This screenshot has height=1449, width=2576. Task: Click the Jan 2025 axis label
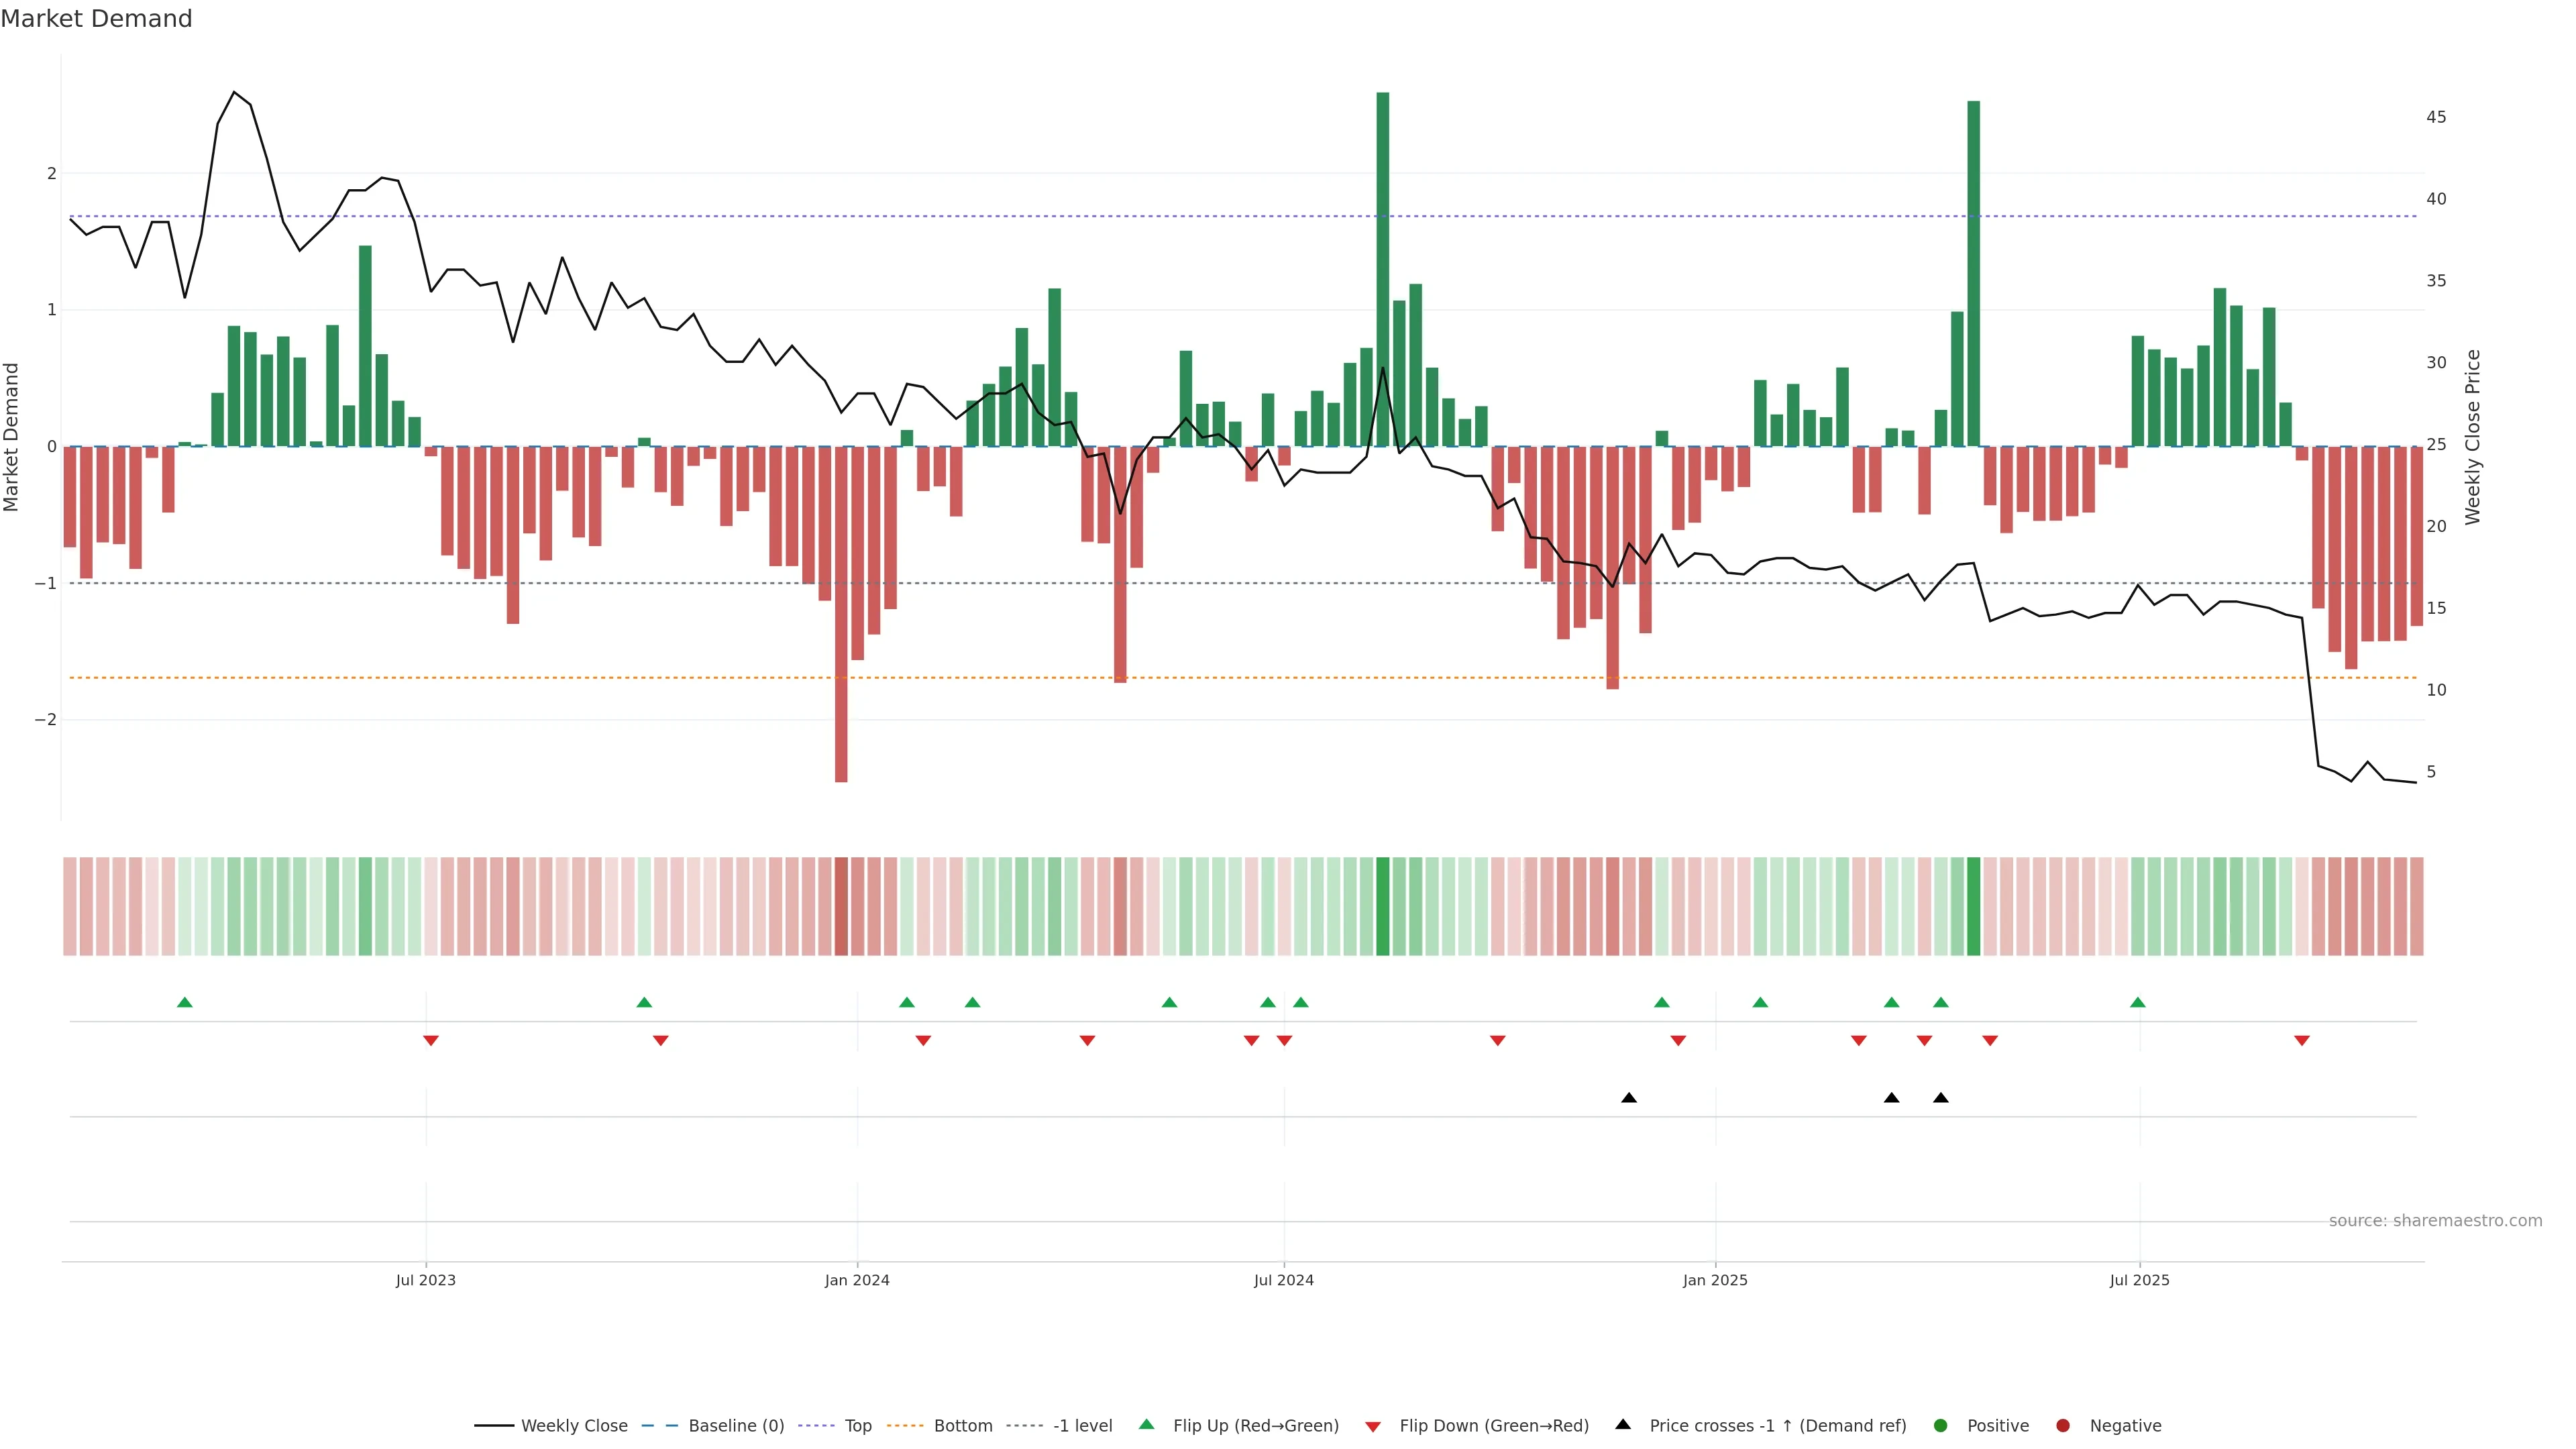point(1715,1280)
